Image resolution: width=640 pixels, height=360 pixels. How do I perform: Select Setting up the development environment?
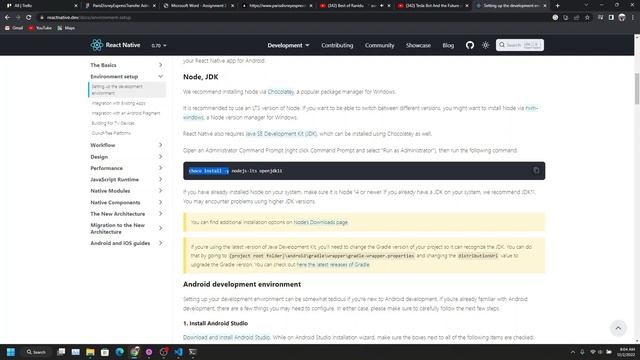coord(127,90)
